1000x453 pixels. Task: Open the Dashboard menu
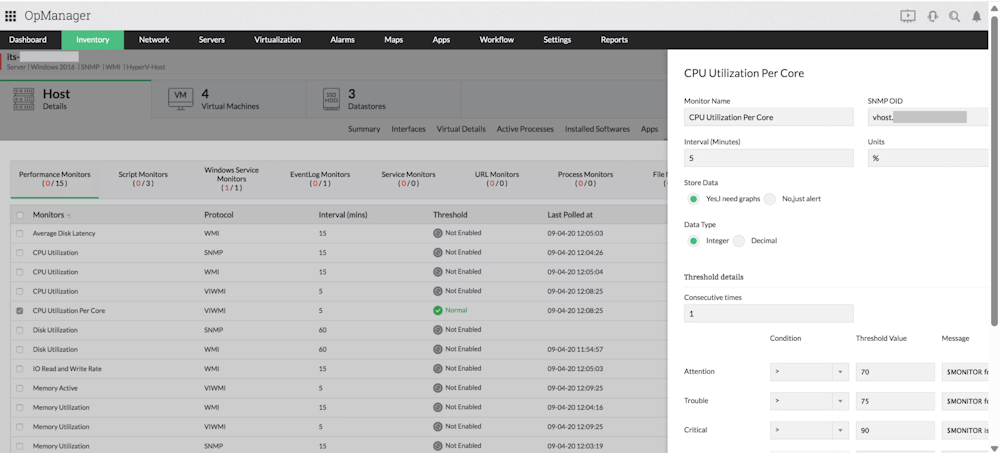coord(28,40)
